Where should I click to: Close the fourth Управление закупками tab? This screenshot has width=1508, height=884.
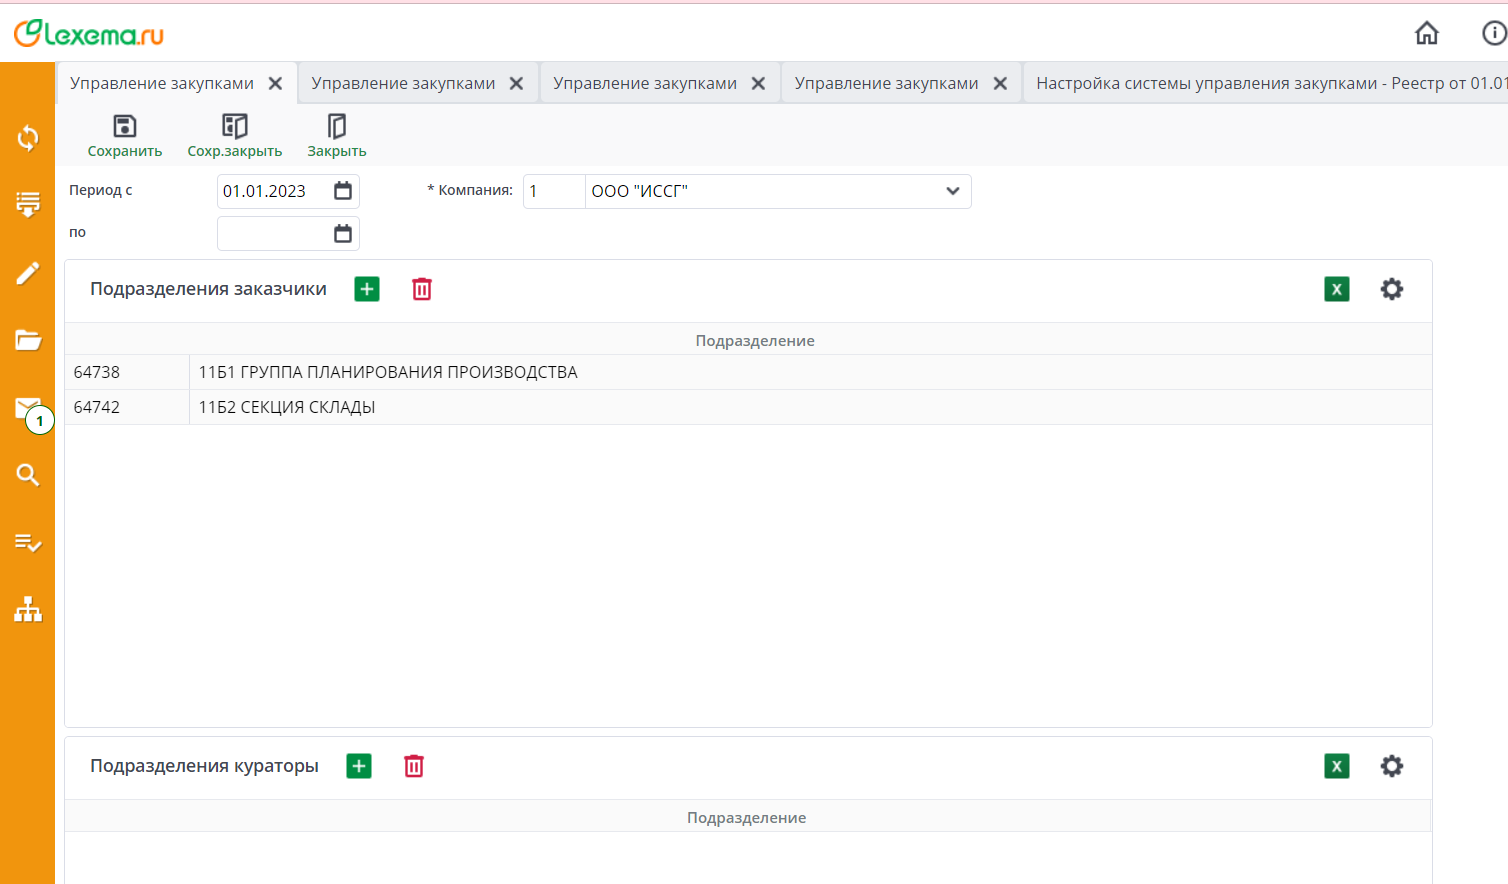pos(1000,84)
